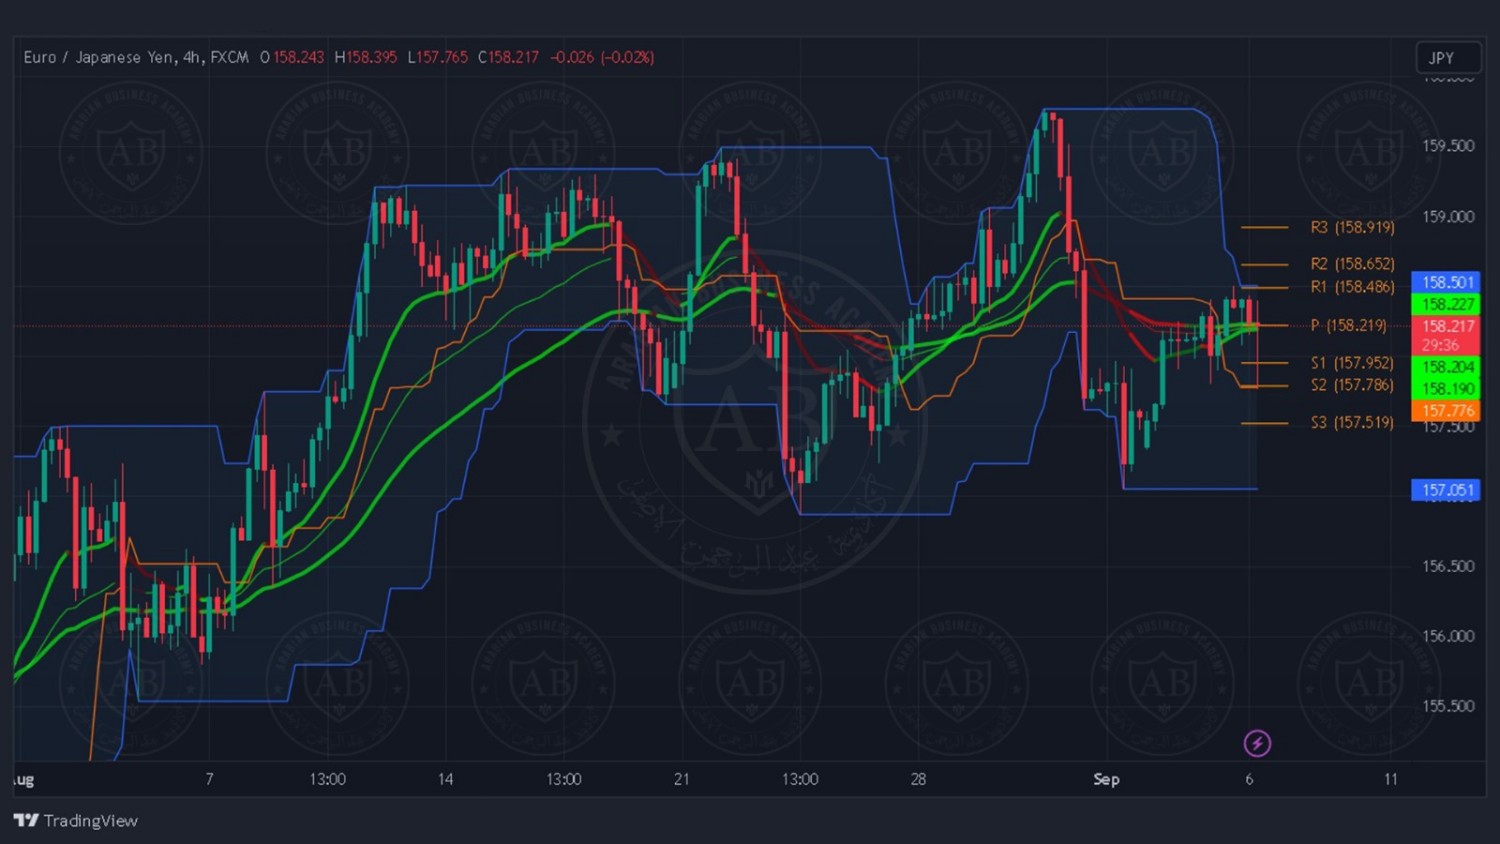The width and height of the screenshot is (1500, 844).
Task: Click the orange 157.776 price tag
Action: point(1446,410)
